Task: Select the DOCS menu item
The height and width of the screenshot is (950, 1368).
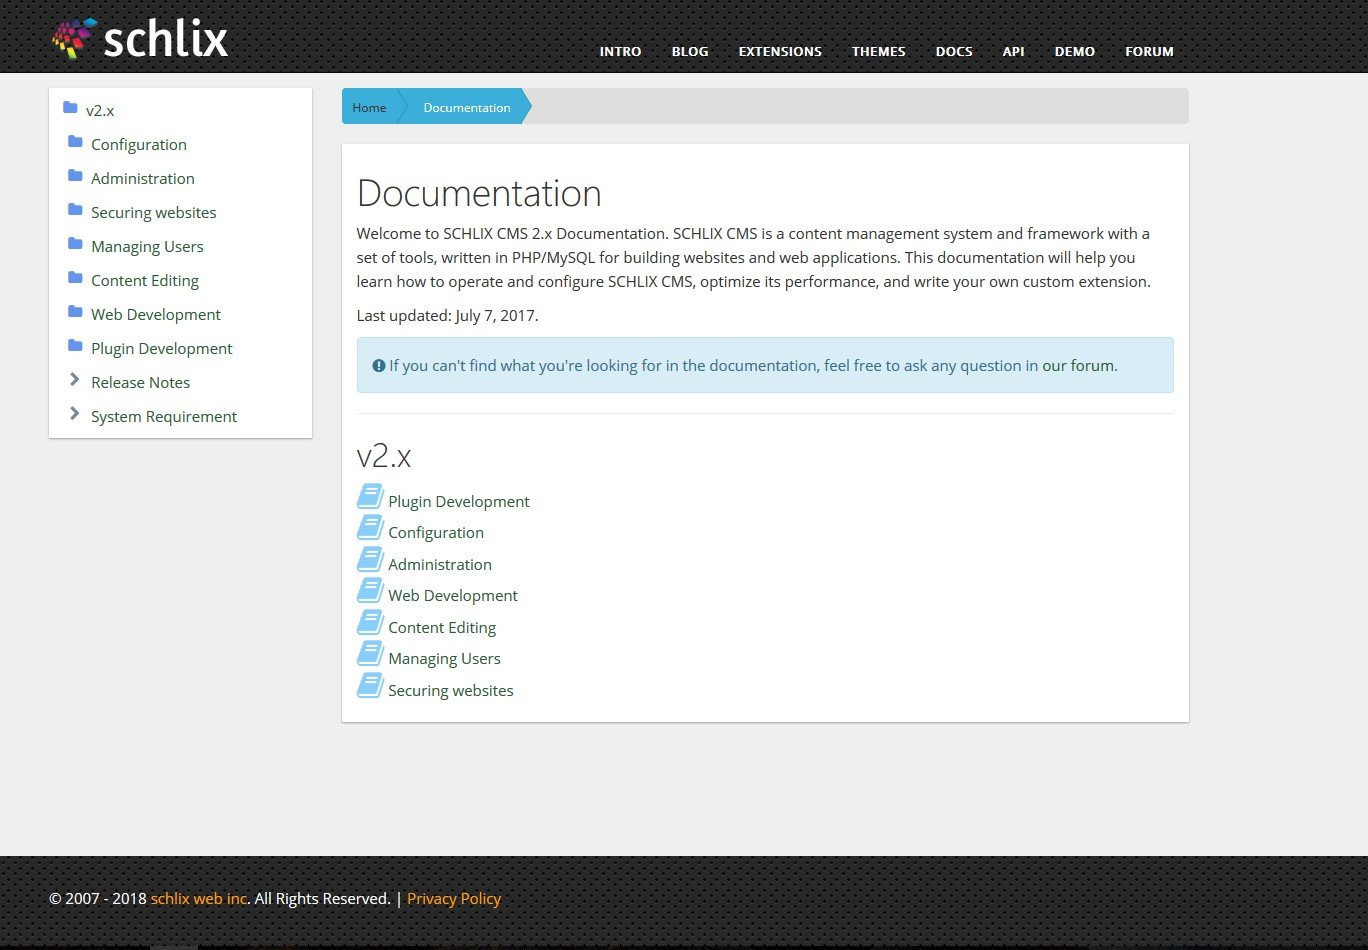Action: [x=954, y=51]
